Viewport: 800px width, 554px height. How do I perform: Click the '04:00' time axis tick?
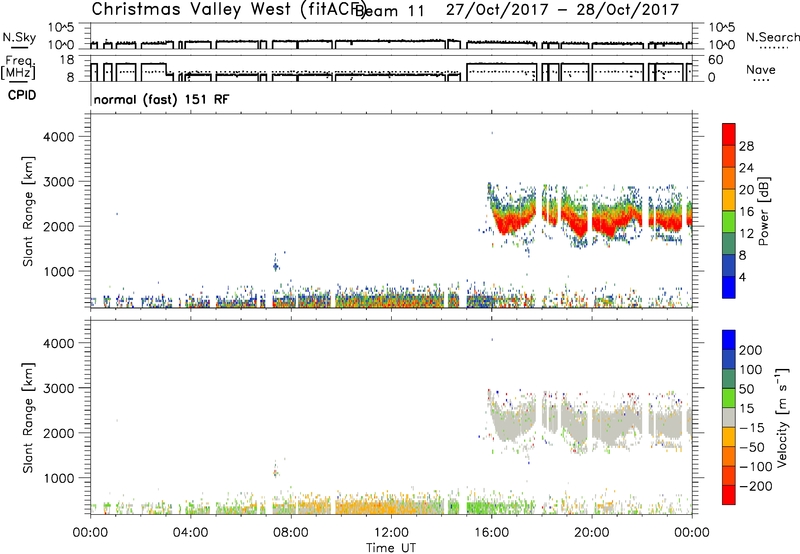coord(191,533)
